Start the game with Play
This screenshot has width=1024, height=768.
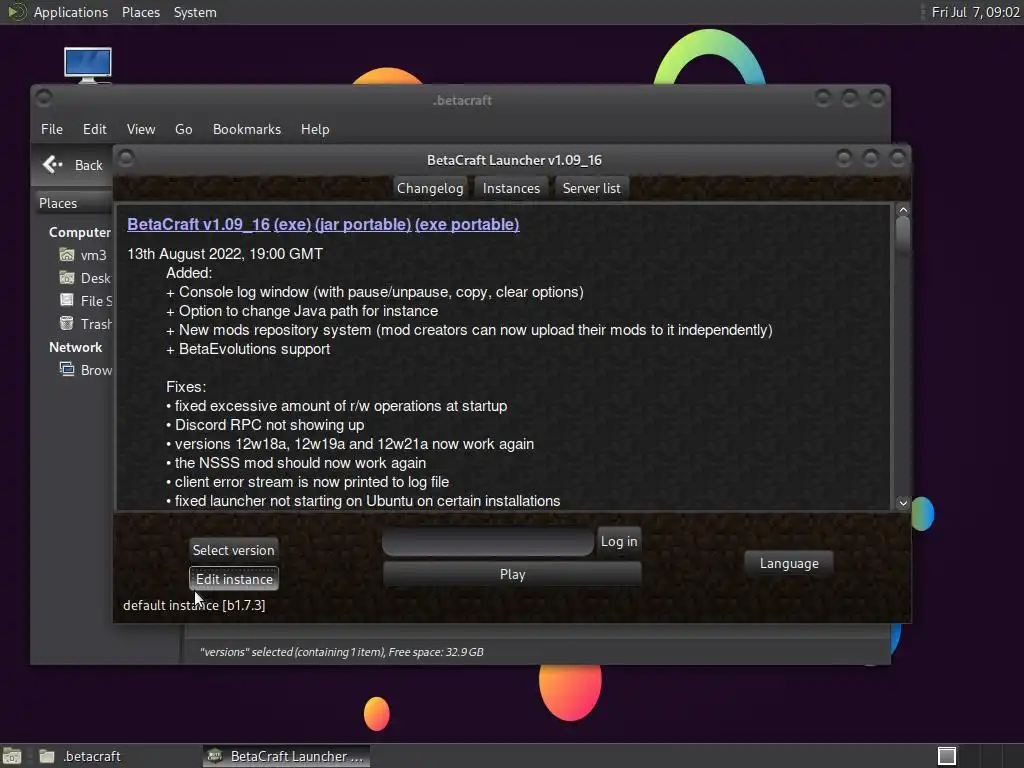click(512, 574)
